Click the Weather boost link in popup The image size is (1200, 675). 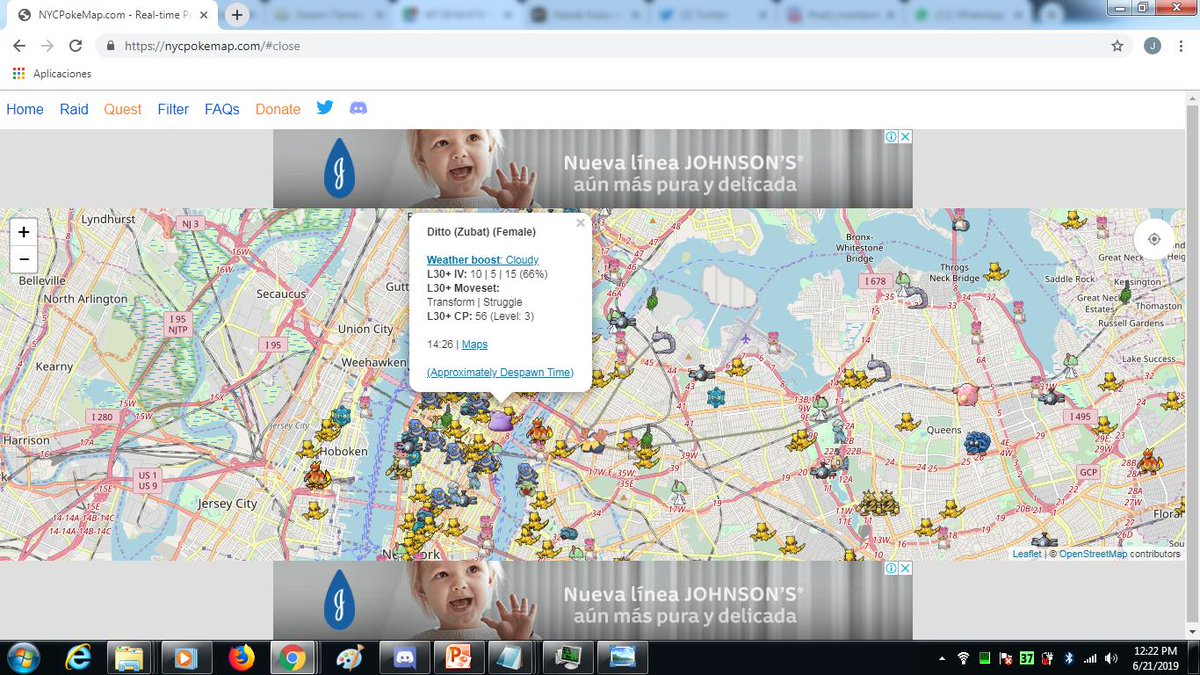(x=463, y=260)
